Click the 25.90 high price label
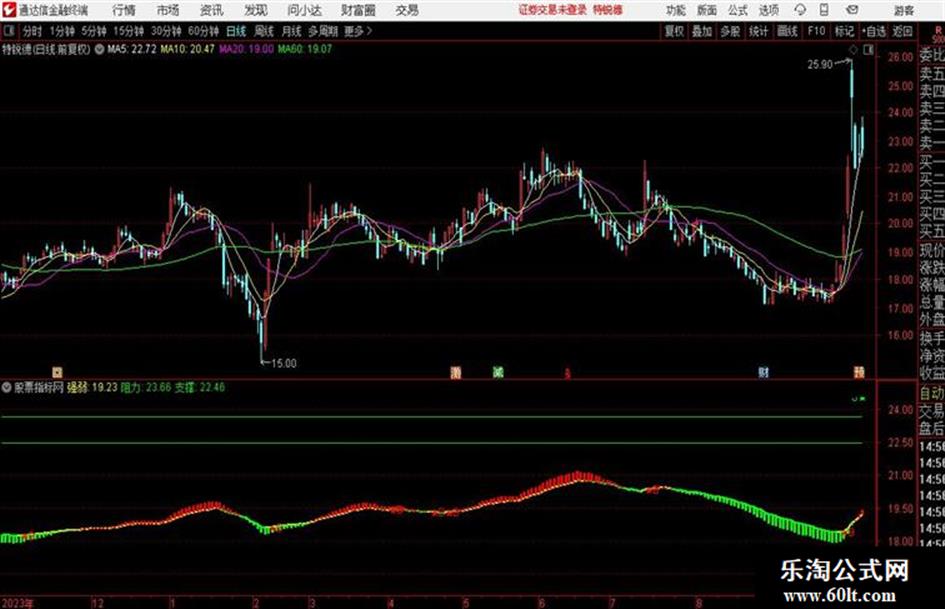This screenshot has height=609, width=945. click(820, 65)
